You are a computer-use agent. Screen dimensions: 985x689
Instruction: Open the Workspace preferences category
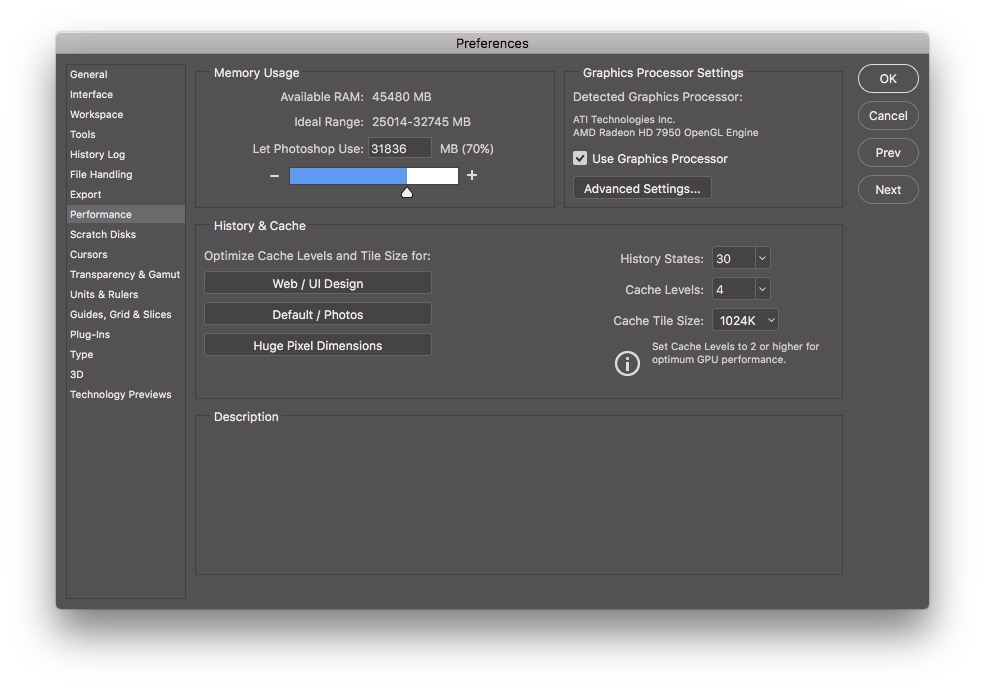(x=96, y=114)
